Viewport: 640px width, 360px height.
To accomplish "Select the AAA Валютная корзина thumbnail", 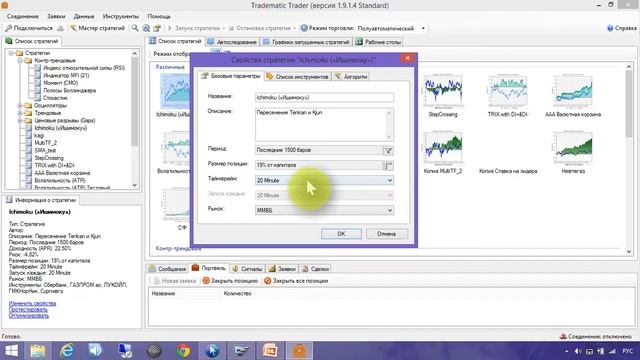I will (573, 96).
